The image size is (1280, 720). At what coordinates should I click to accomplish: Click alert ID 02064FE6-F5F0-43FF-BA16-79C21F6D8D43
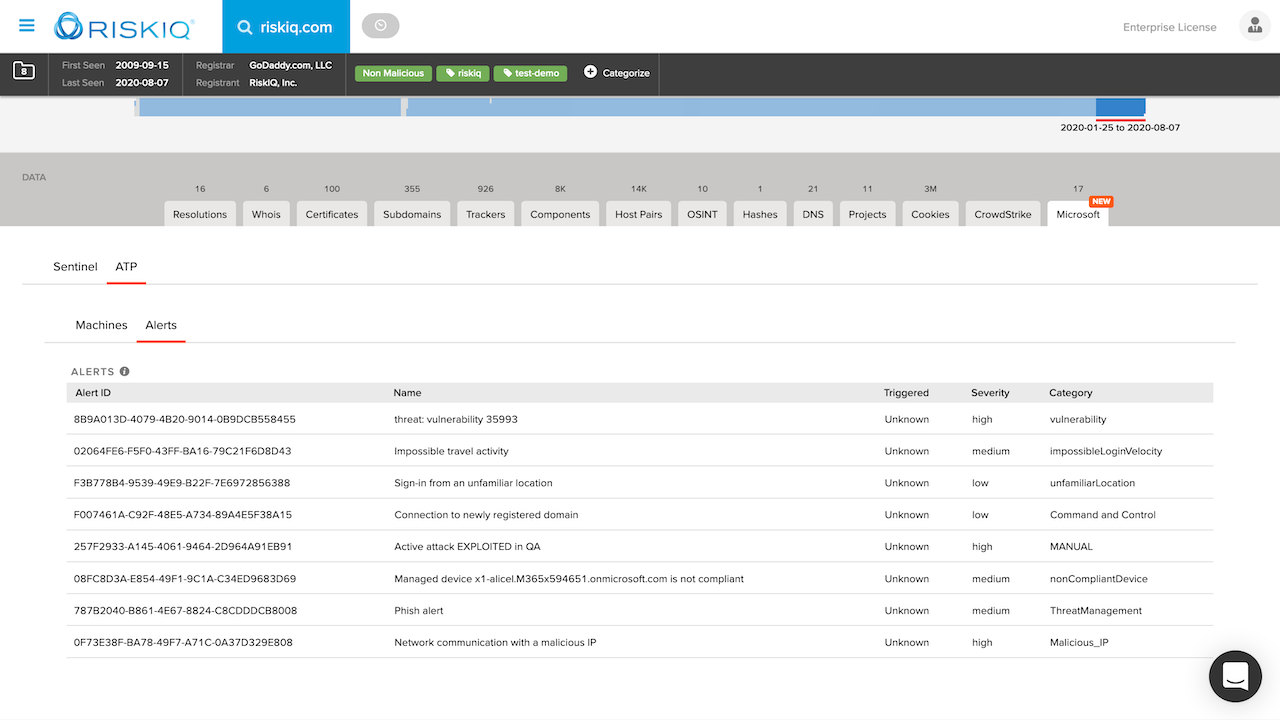(x=183, y=451)
